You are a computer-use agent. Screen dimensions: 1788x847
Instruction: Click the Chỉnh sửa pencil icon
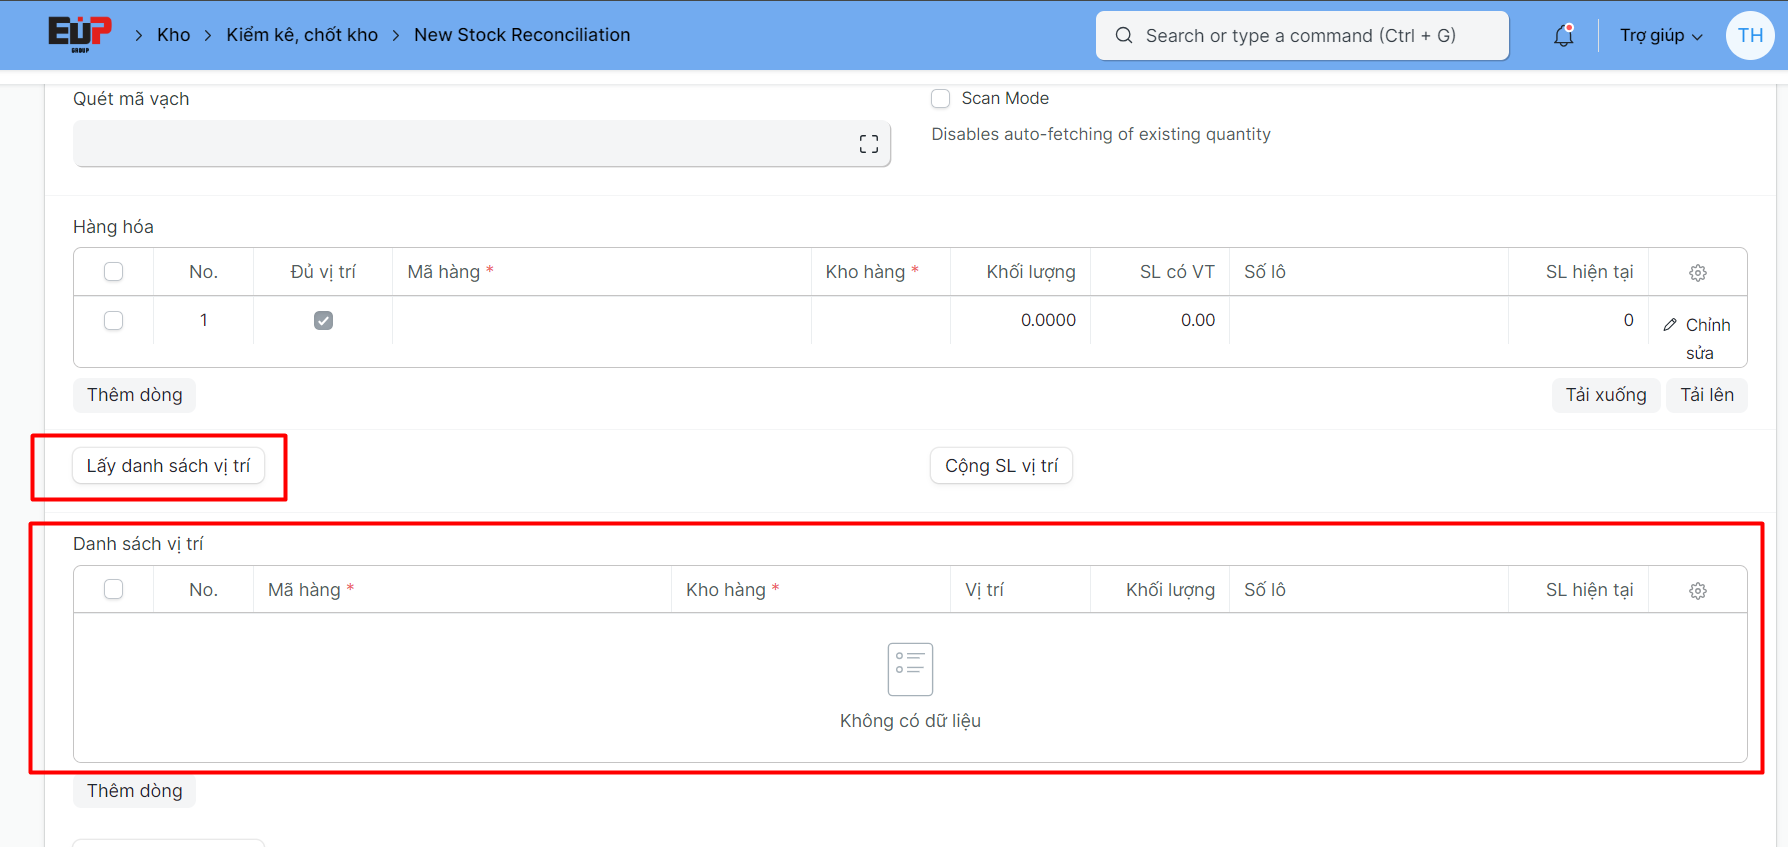click(1670, 325)
